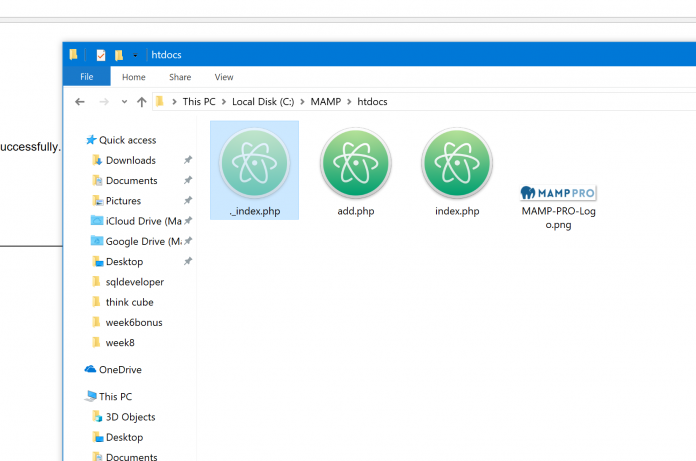Select the index.php Atom file icon

pyautogui.click(x=457, y=163)
